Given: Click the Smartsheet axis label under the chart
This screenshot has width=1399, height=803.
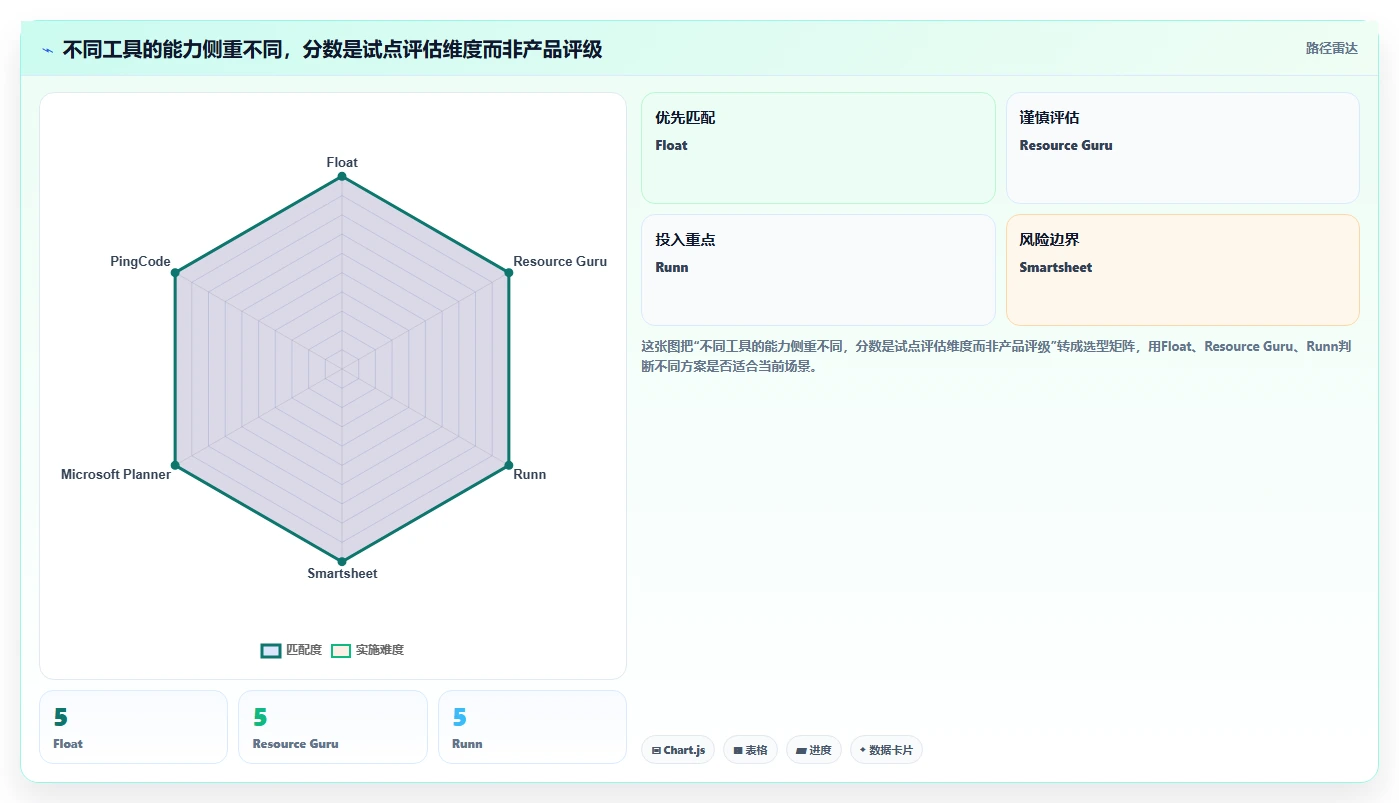Looking at the screenshot, I should coord(342,573).
